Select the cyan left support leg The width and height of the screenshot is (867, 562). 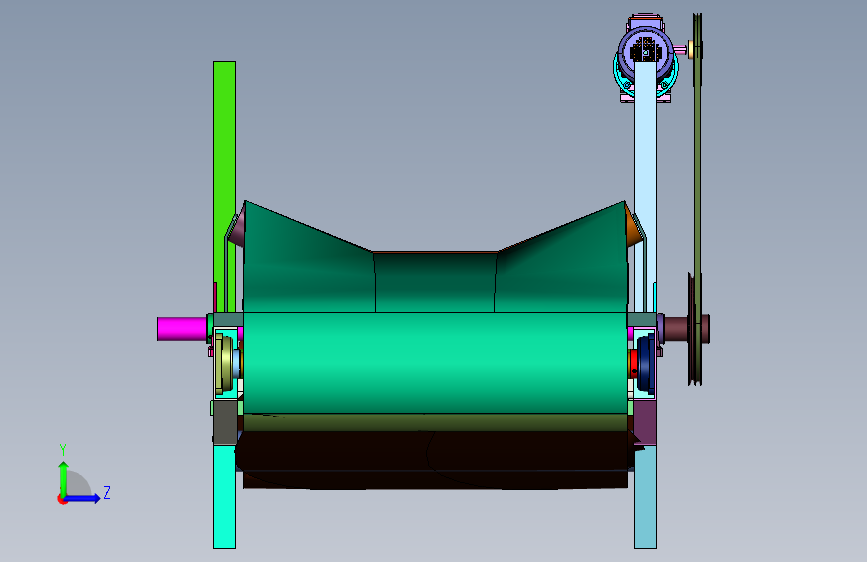coord(224,497)
